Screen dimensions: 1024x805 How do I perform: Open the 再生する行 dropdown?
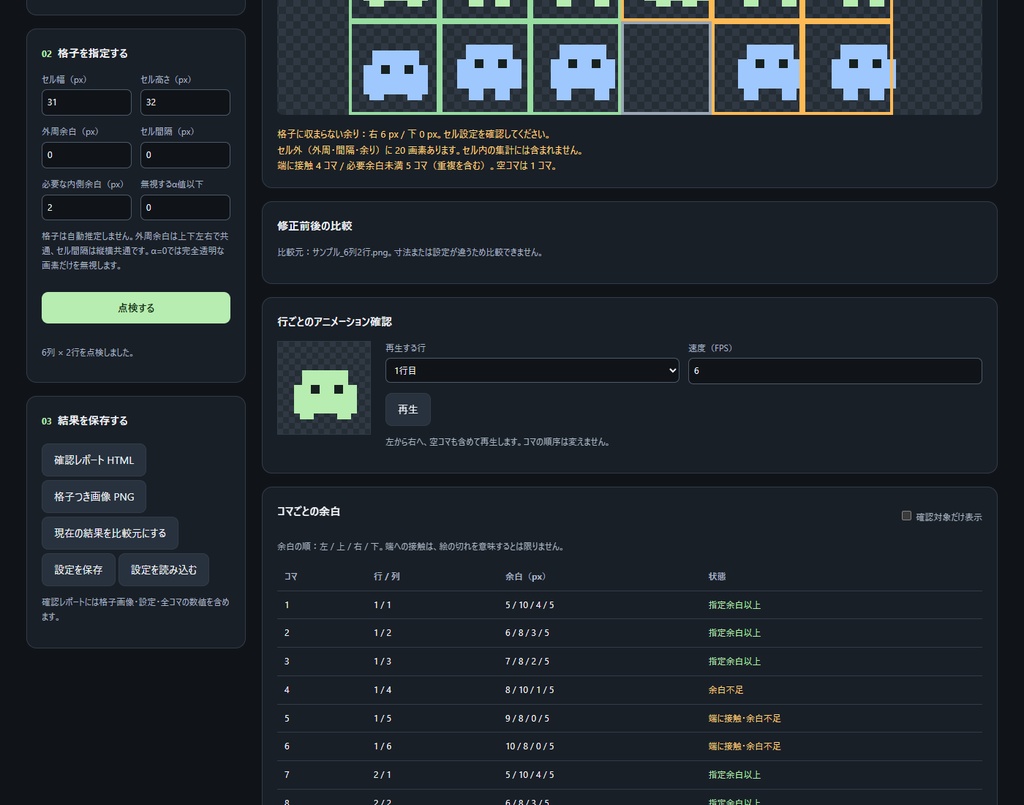pyautogui.click(x=532, y=371)
